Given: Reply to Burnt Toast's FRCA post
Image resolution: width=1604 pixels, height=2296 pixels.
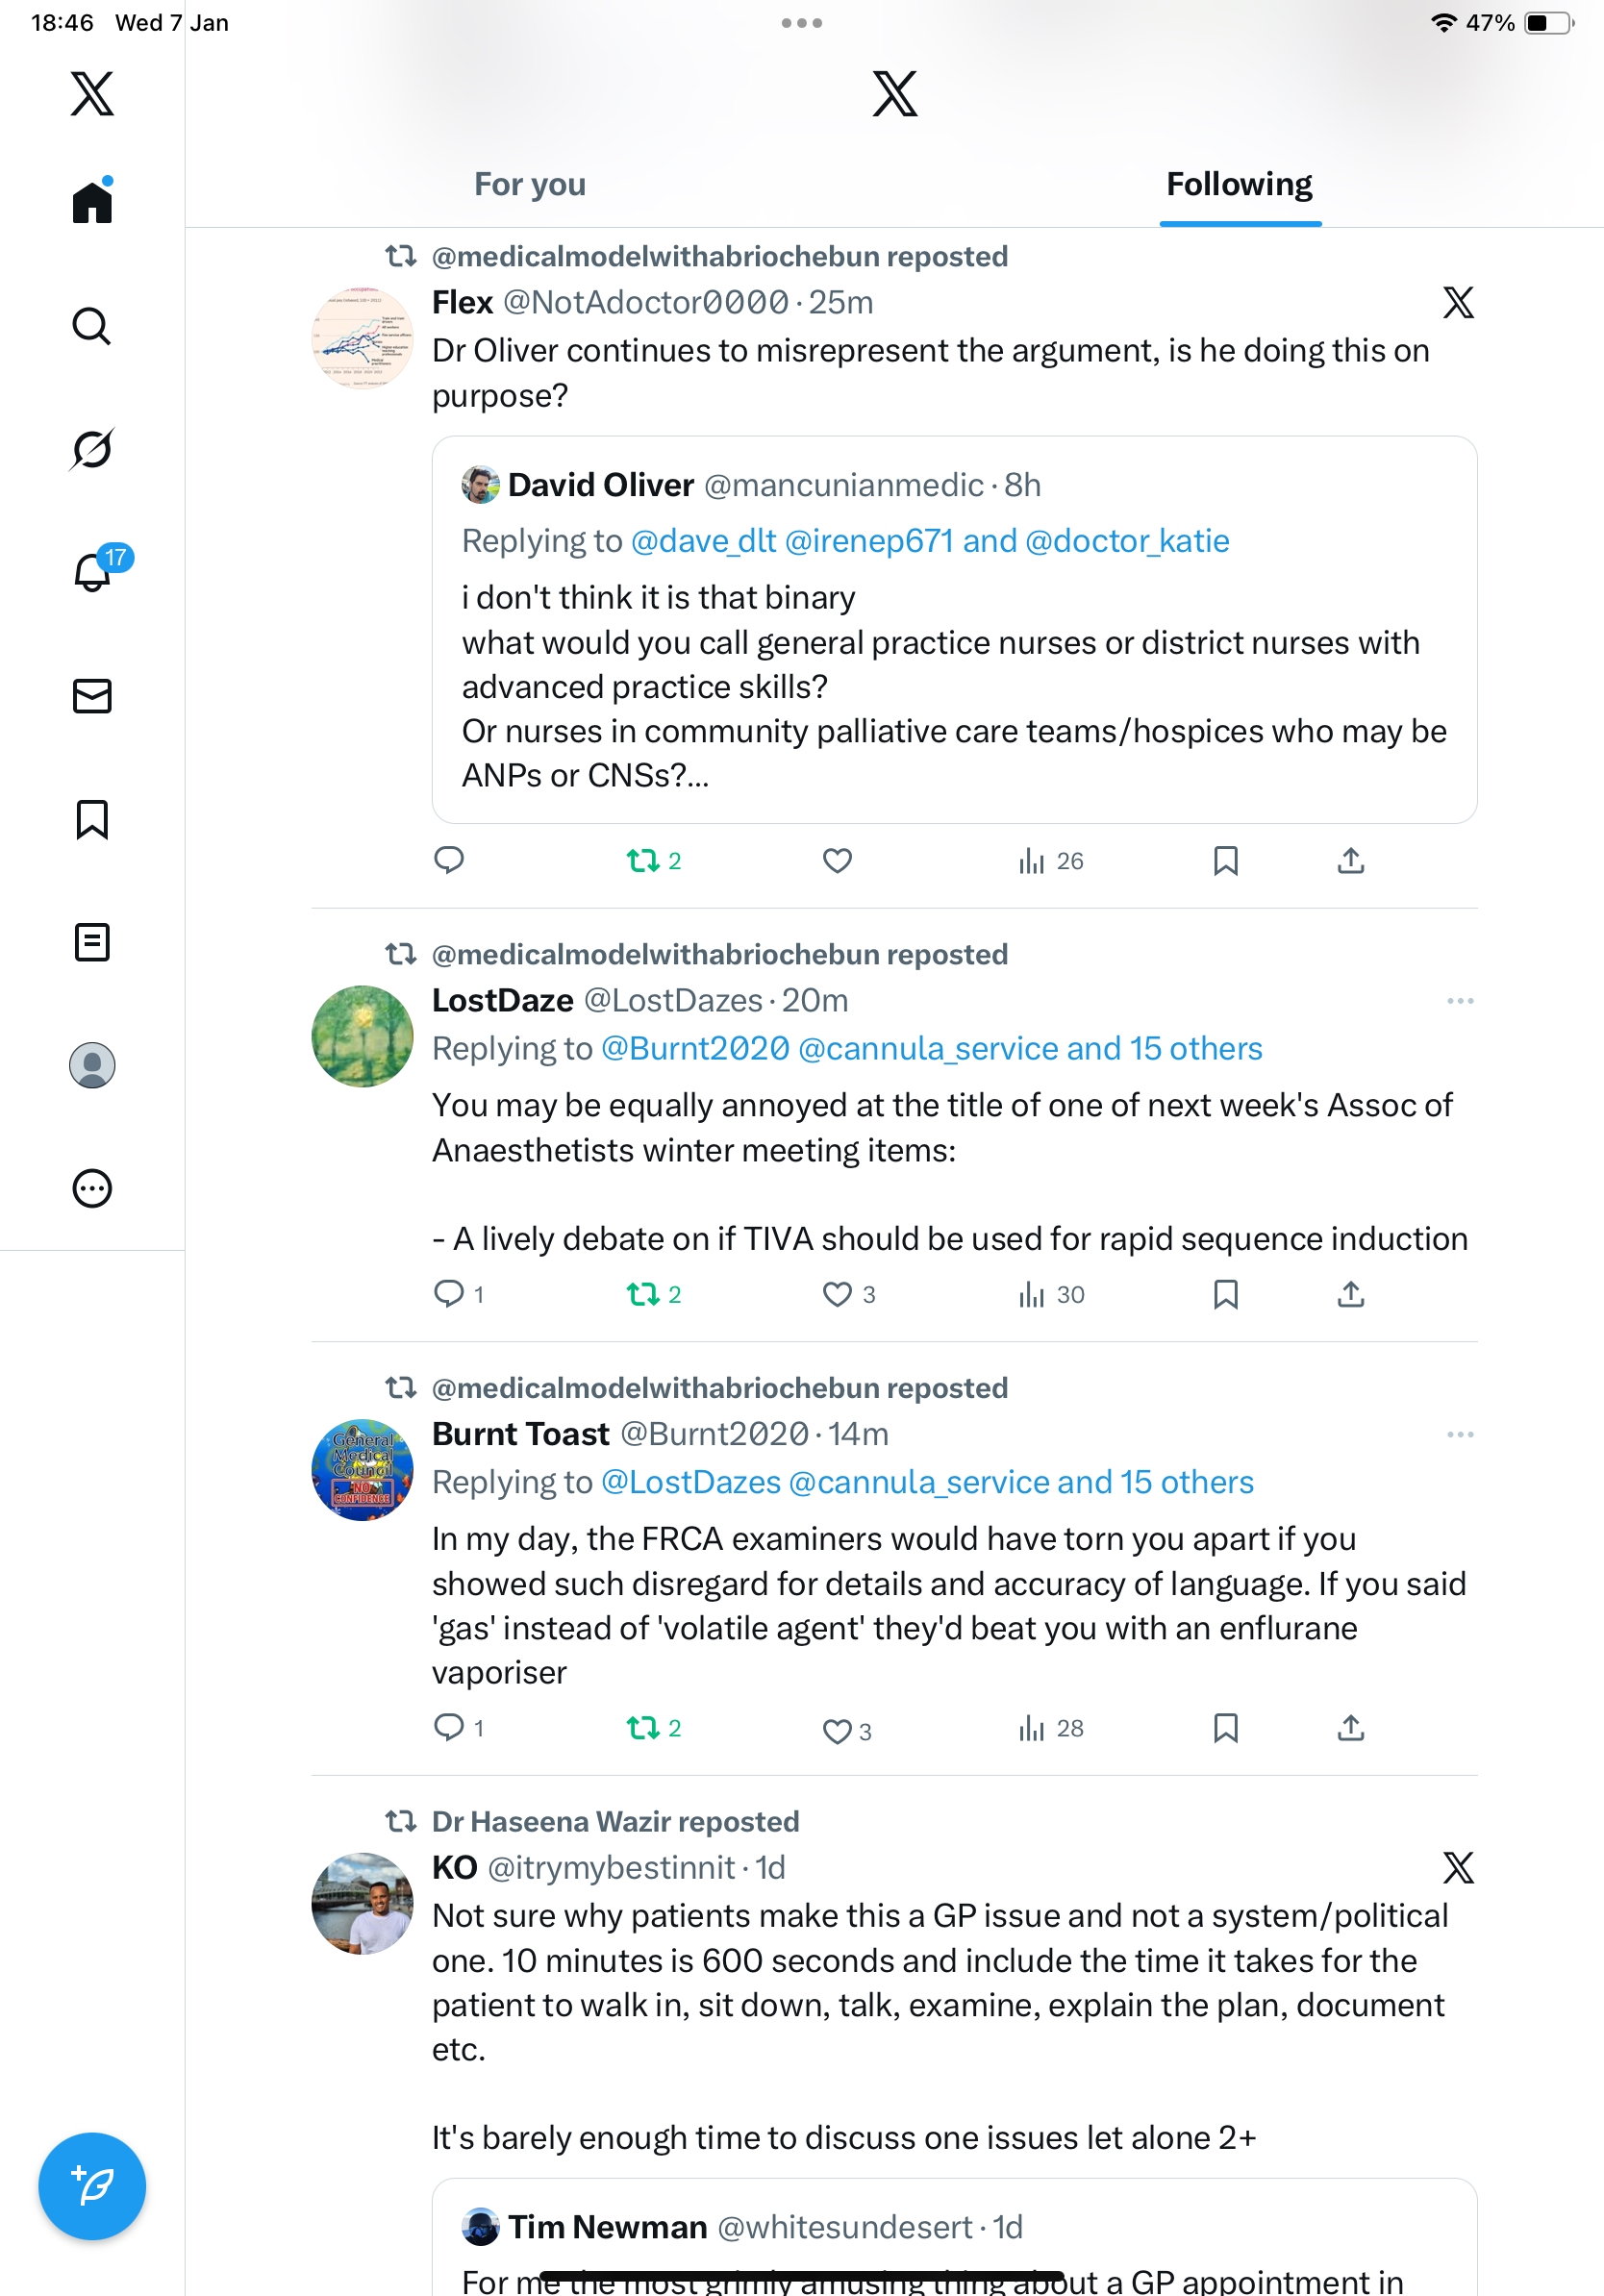Looking at the screenshot, I should pos(449,1728).
